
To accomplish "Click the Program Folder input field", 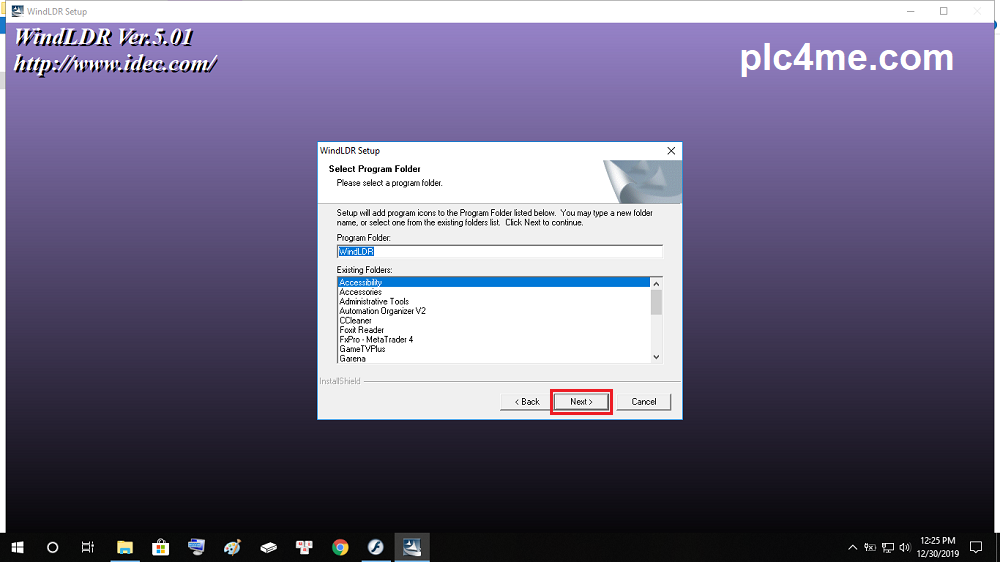I will (499, 251).
